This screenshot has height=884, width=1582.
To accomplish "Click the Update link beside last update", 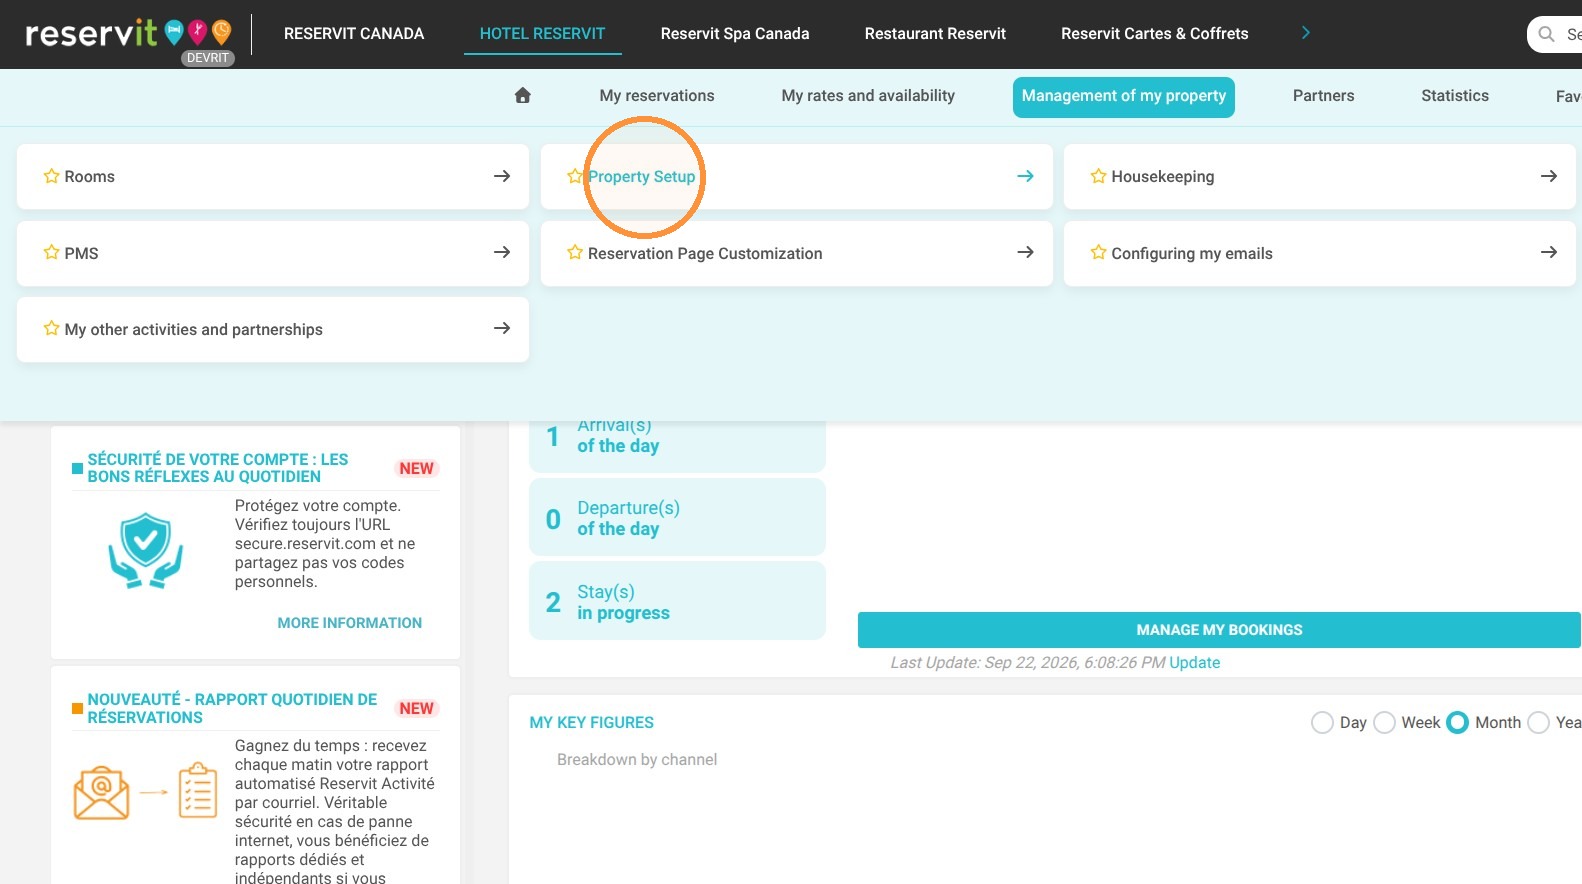I will [1194, 663].
